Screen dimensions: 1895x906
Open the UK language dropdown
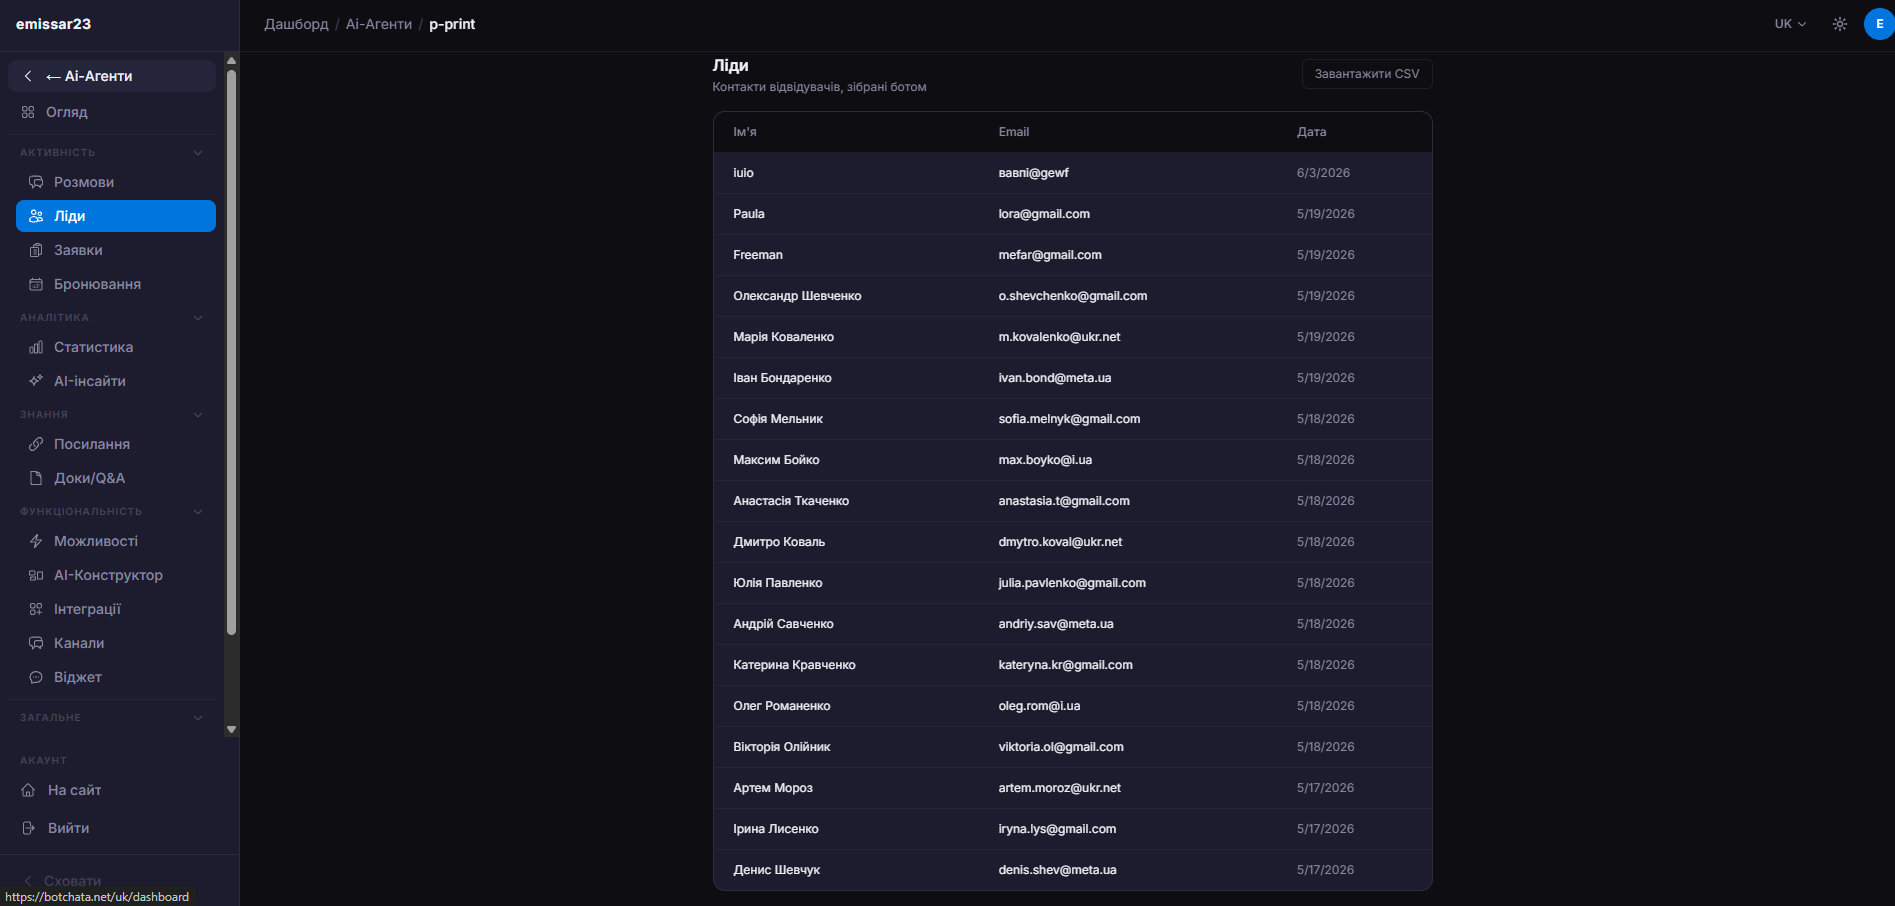pyautogui.click(x=1790, y=24)
